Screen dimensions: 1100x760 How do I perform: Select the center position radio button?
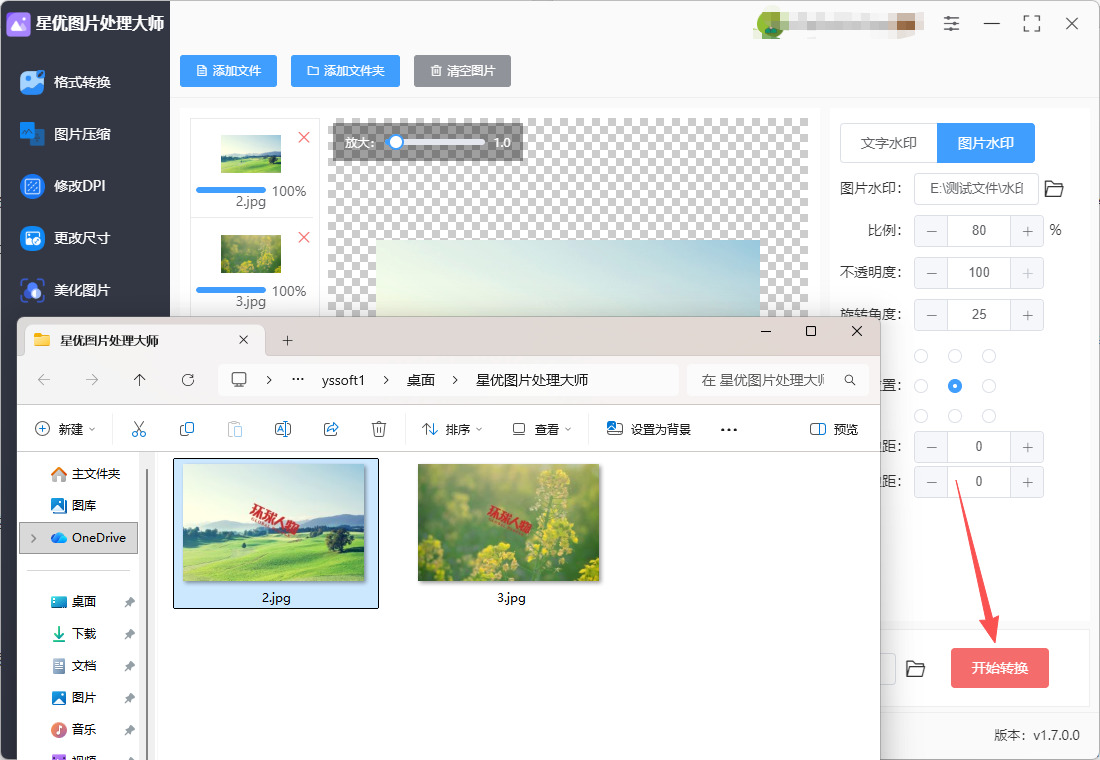[x=955, y=386]
